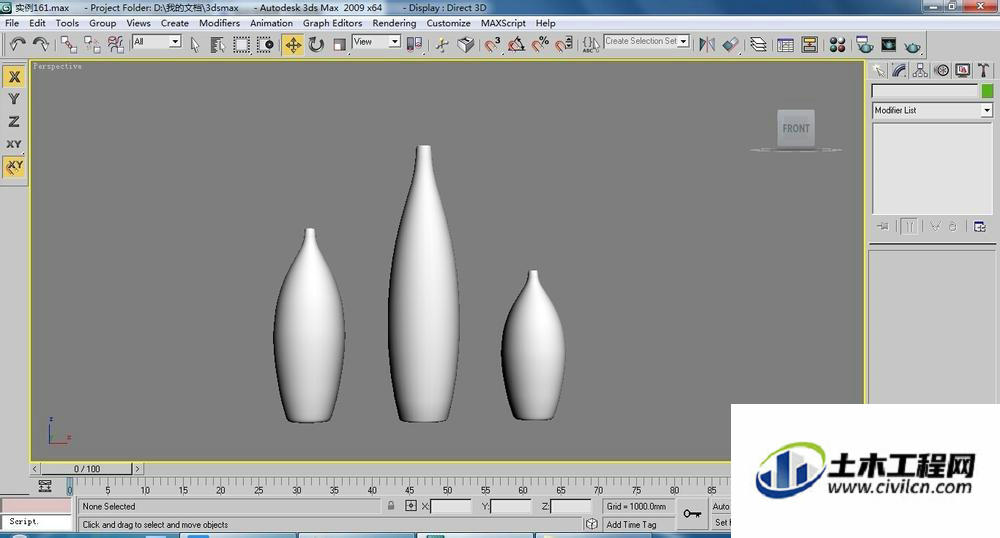Switch to the Utilities hammer tab
This screenshot has height=538, width=1000.
[983, 71]
